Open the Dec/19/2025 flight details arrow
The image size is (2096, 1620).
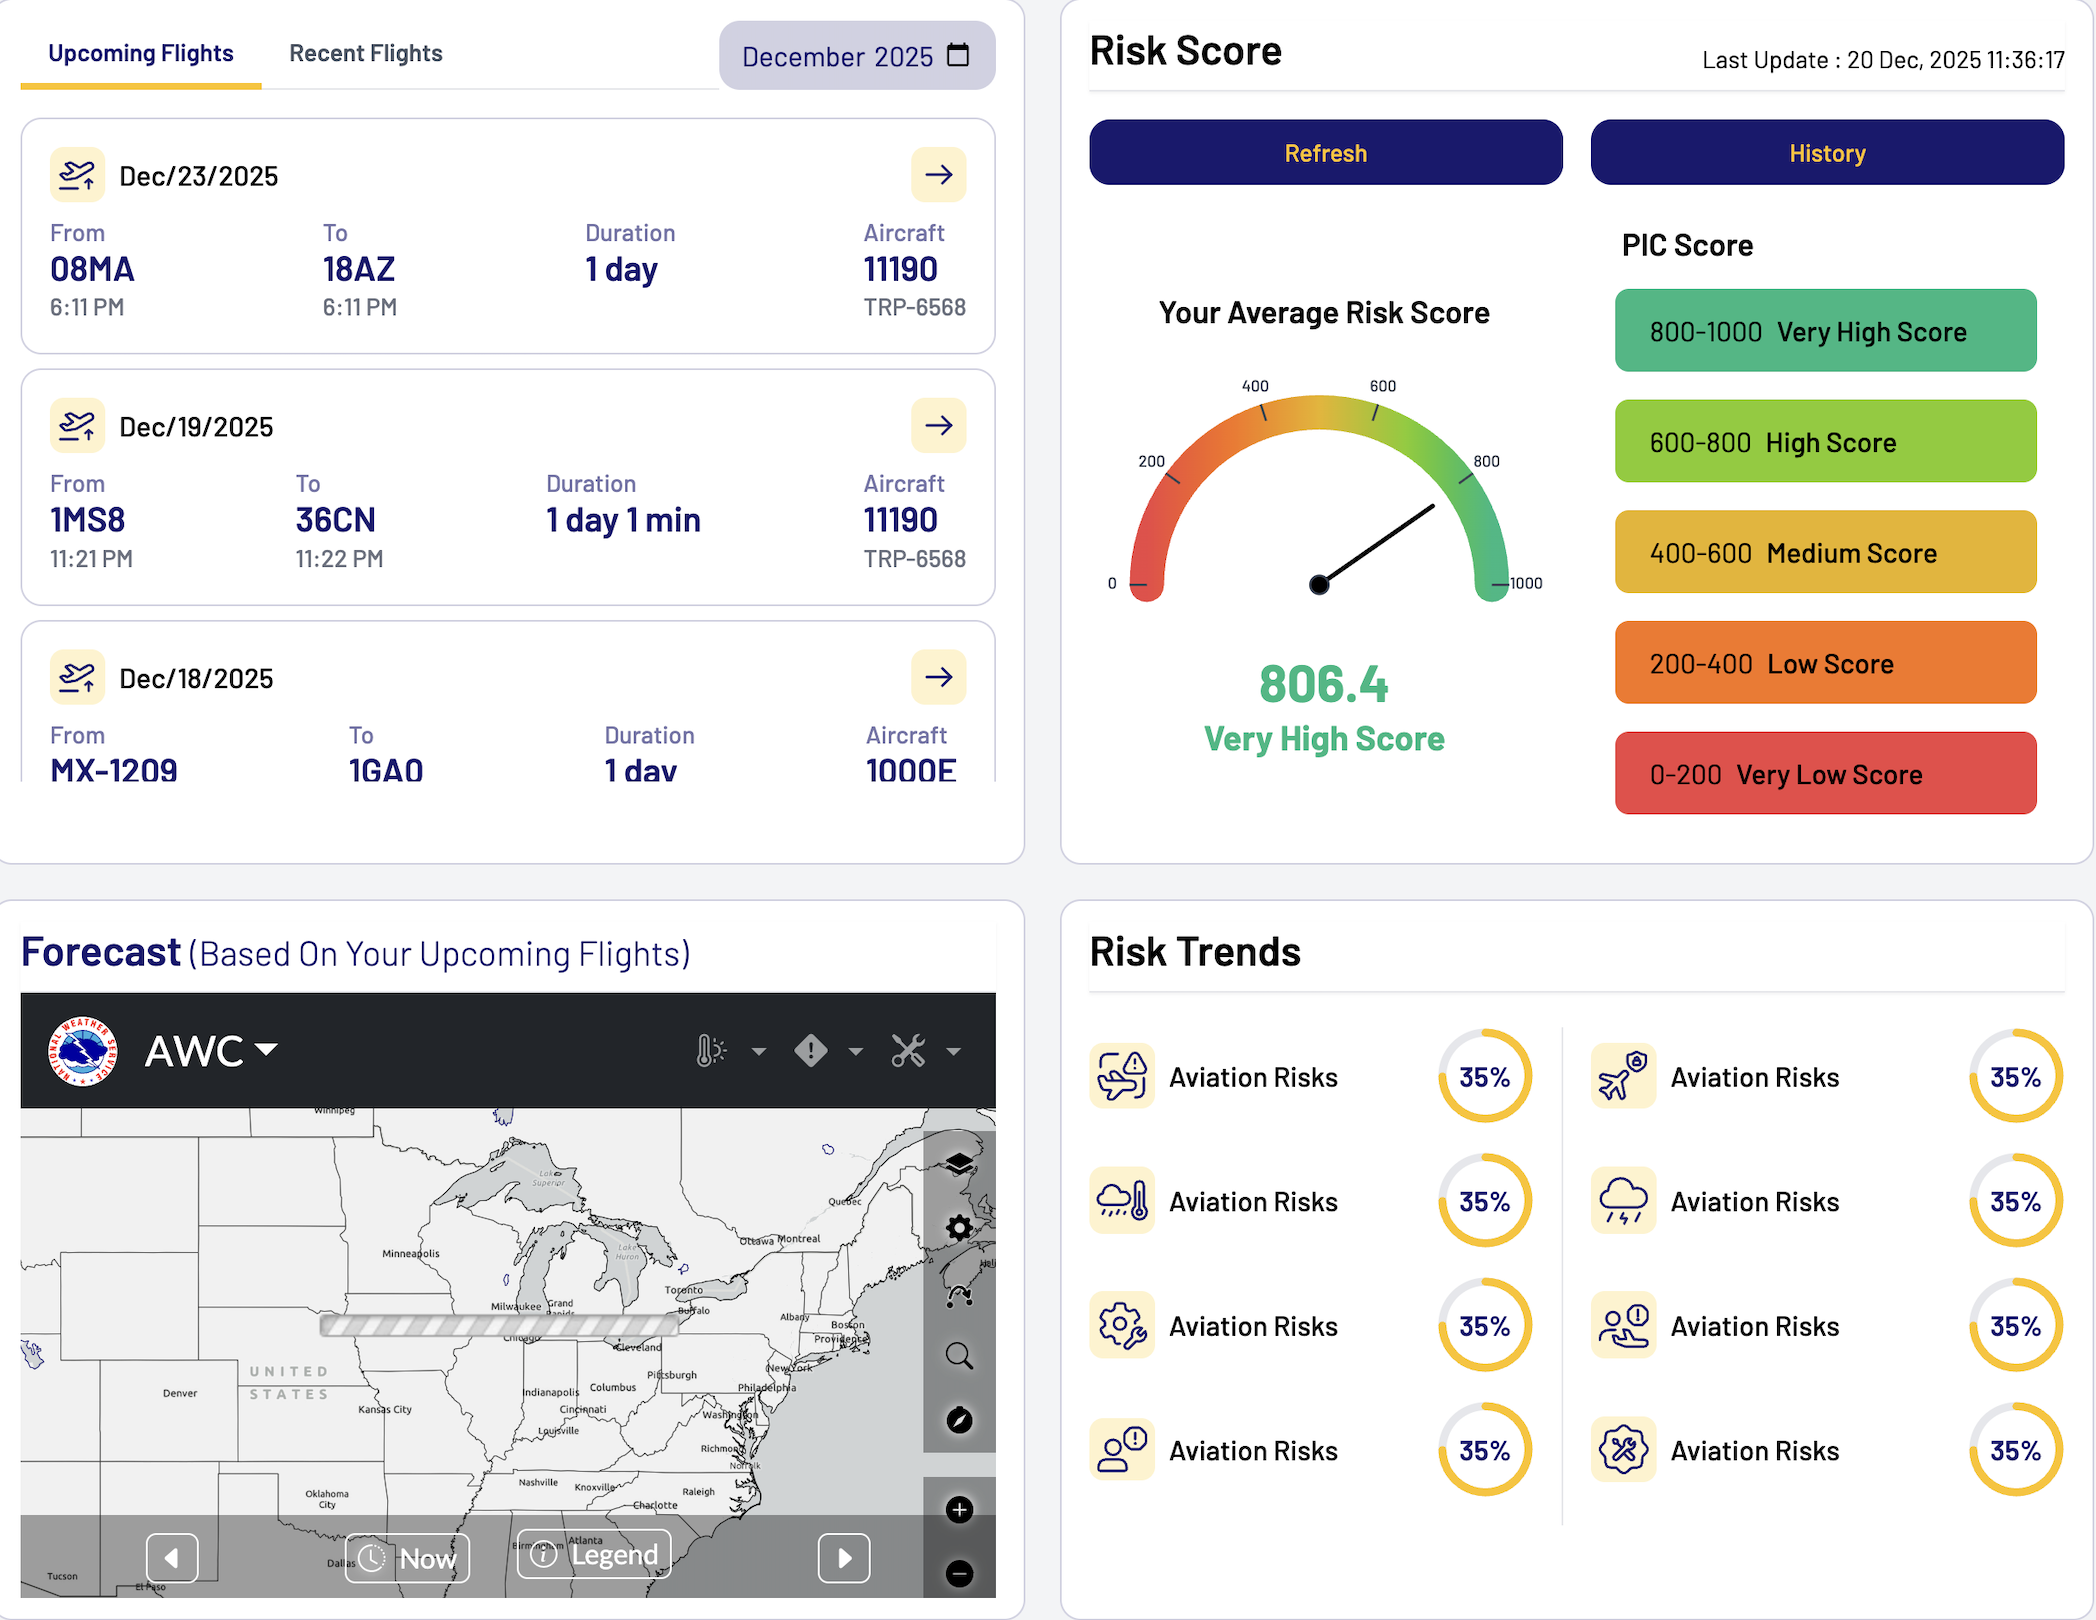[x=938, y=426]
